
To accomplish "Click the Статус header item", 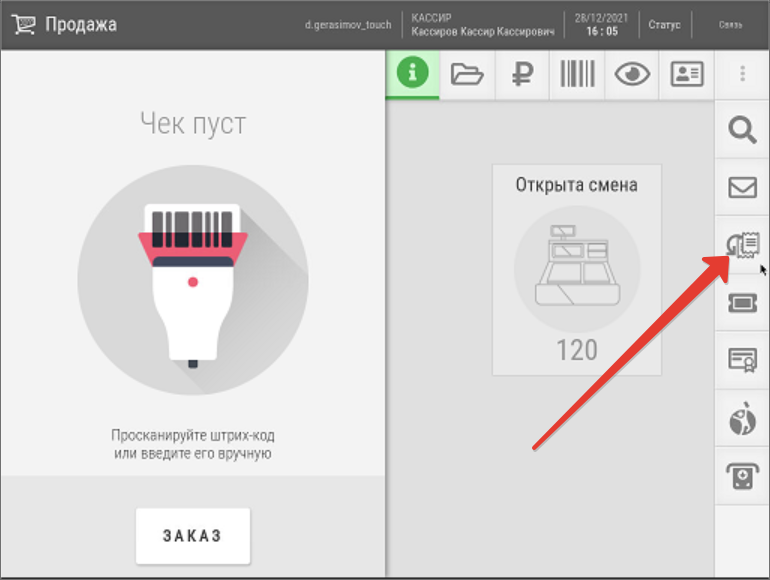I will point(664,25).
